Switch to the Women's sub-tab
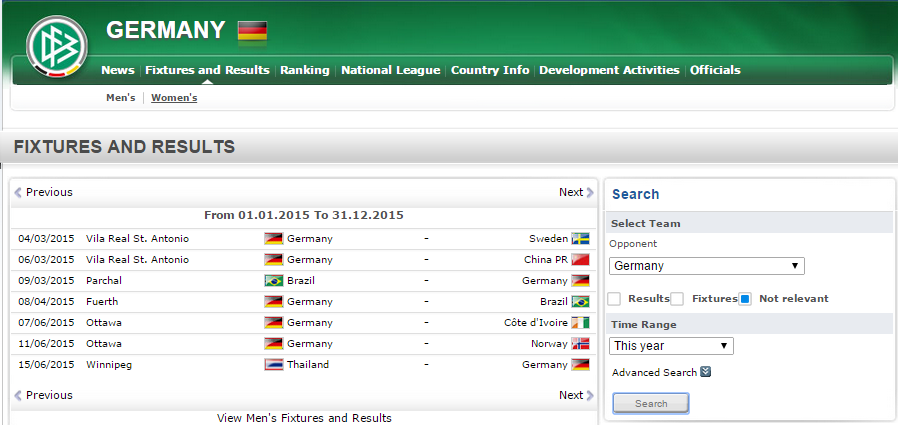 point(174,98)
